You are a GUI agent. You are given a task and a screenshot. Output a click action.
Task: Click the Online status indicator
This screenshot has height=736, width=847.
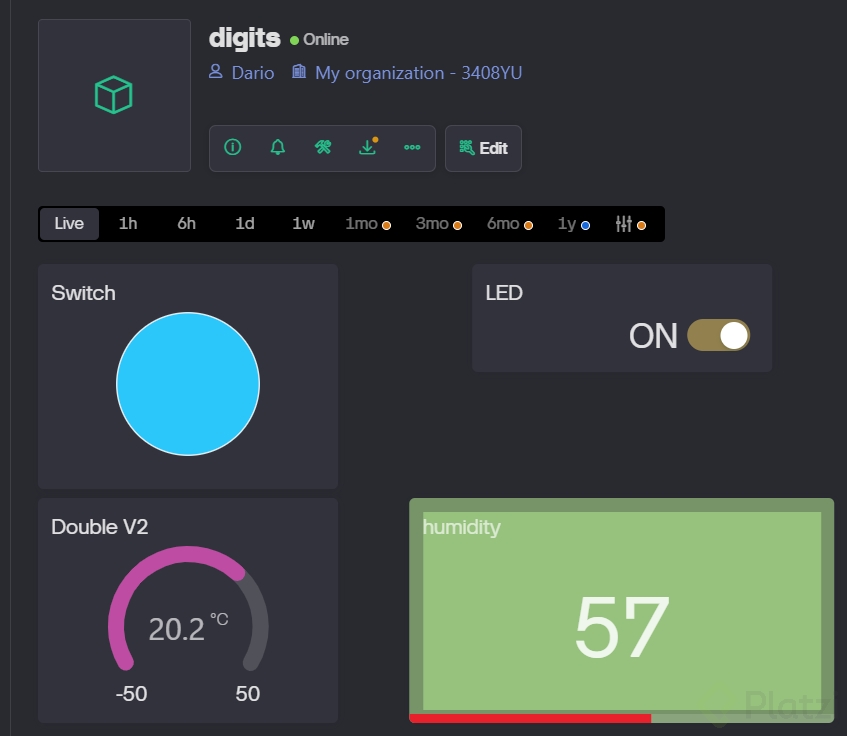319,39
